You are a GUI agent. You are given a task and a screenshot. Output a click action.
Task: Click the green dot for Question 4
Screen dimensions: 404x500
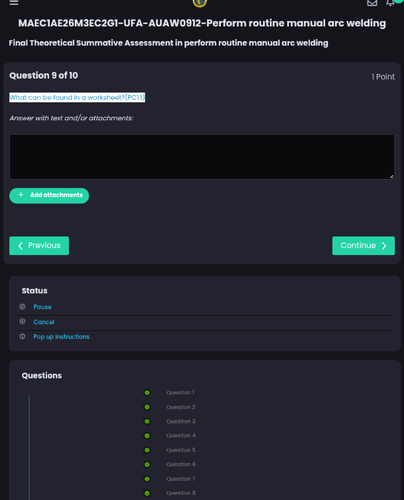click(147, 436)
